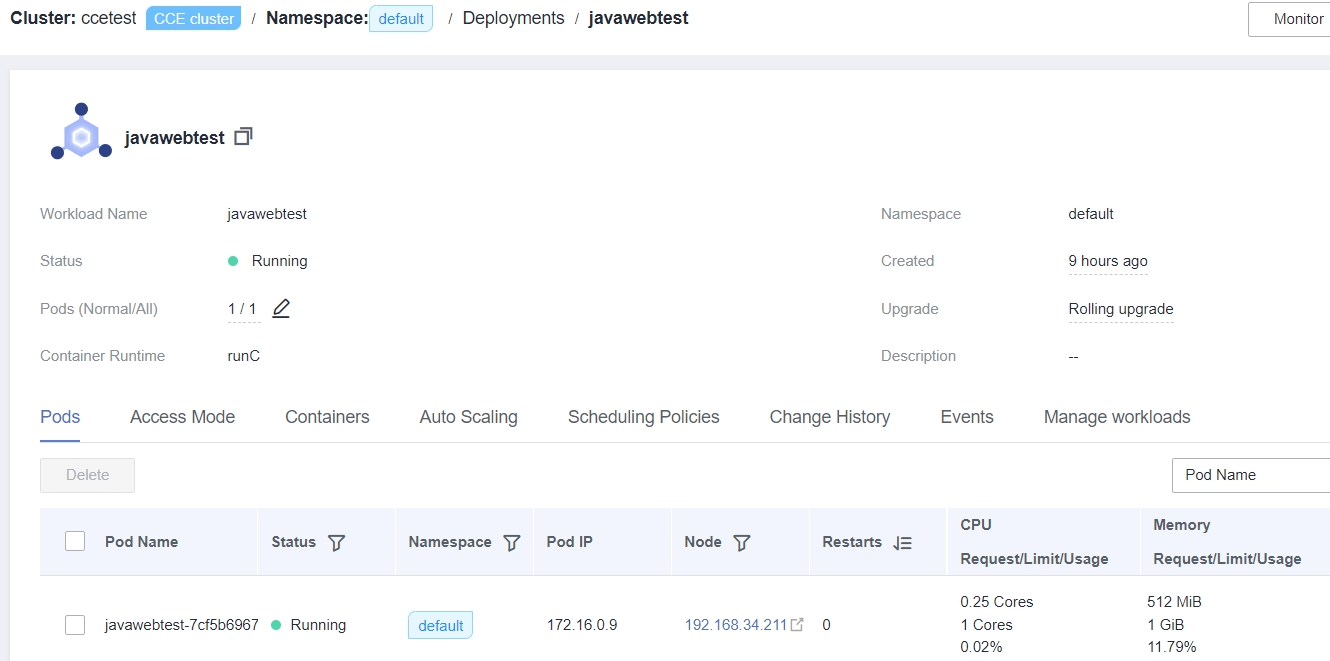Open the node in new tab via external link icon
Image resolution: width=1330 pixels, height=661 pixels.
click(x=796, y=623)
